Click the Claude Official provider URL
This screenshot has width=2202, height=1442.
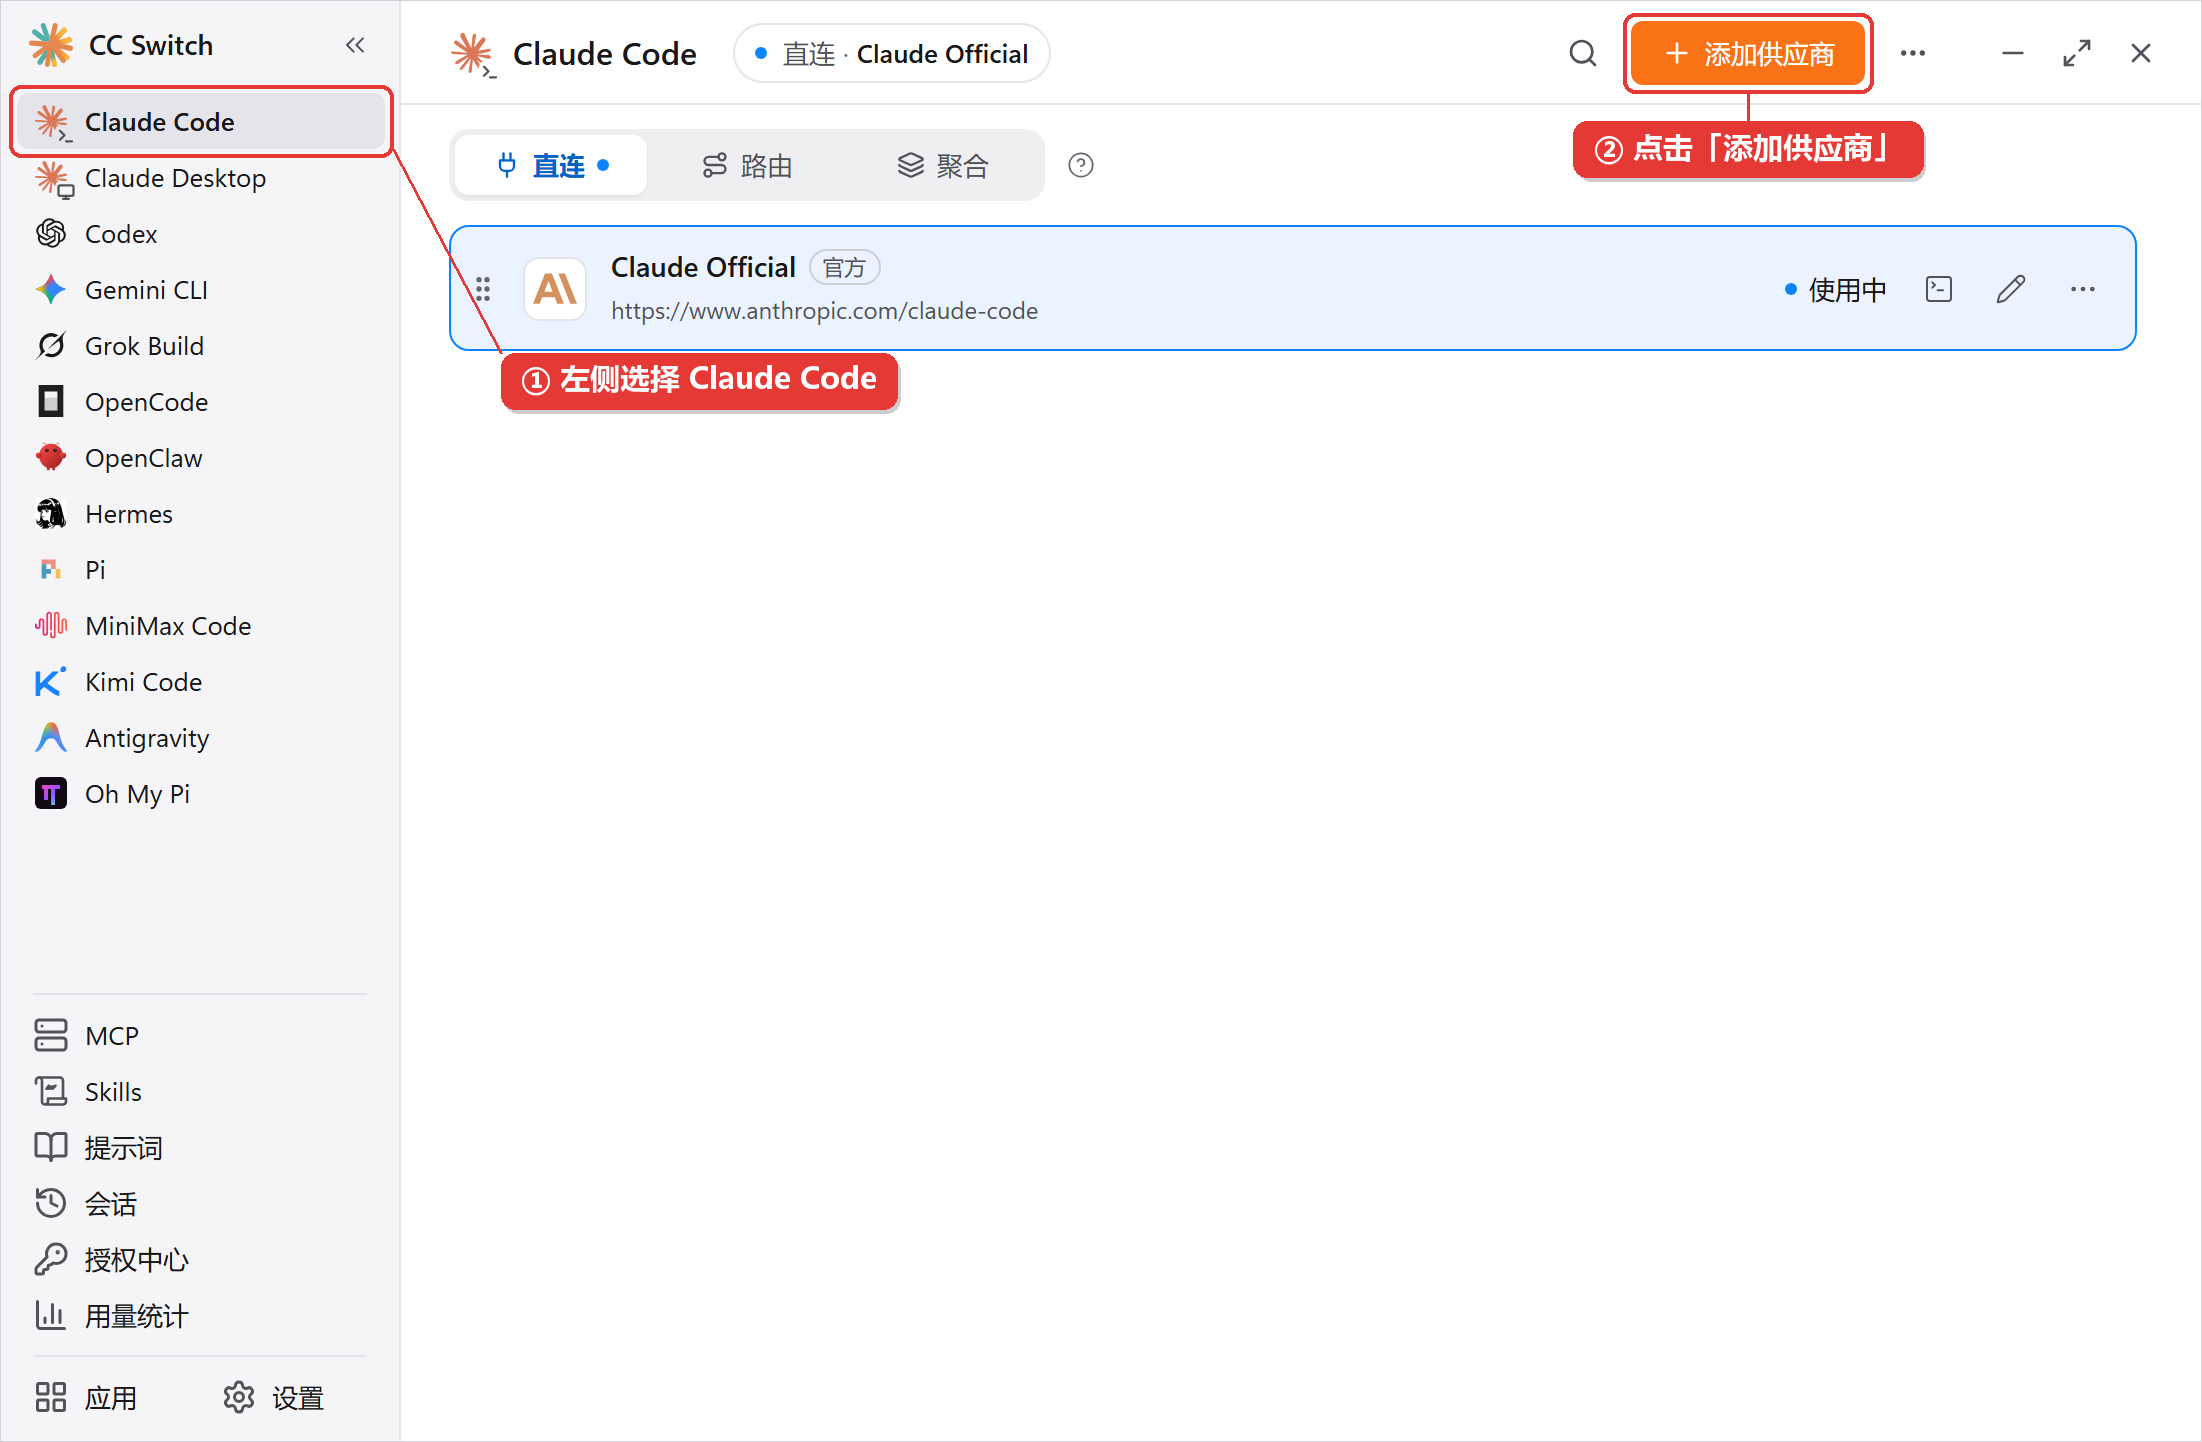(824, 311)
